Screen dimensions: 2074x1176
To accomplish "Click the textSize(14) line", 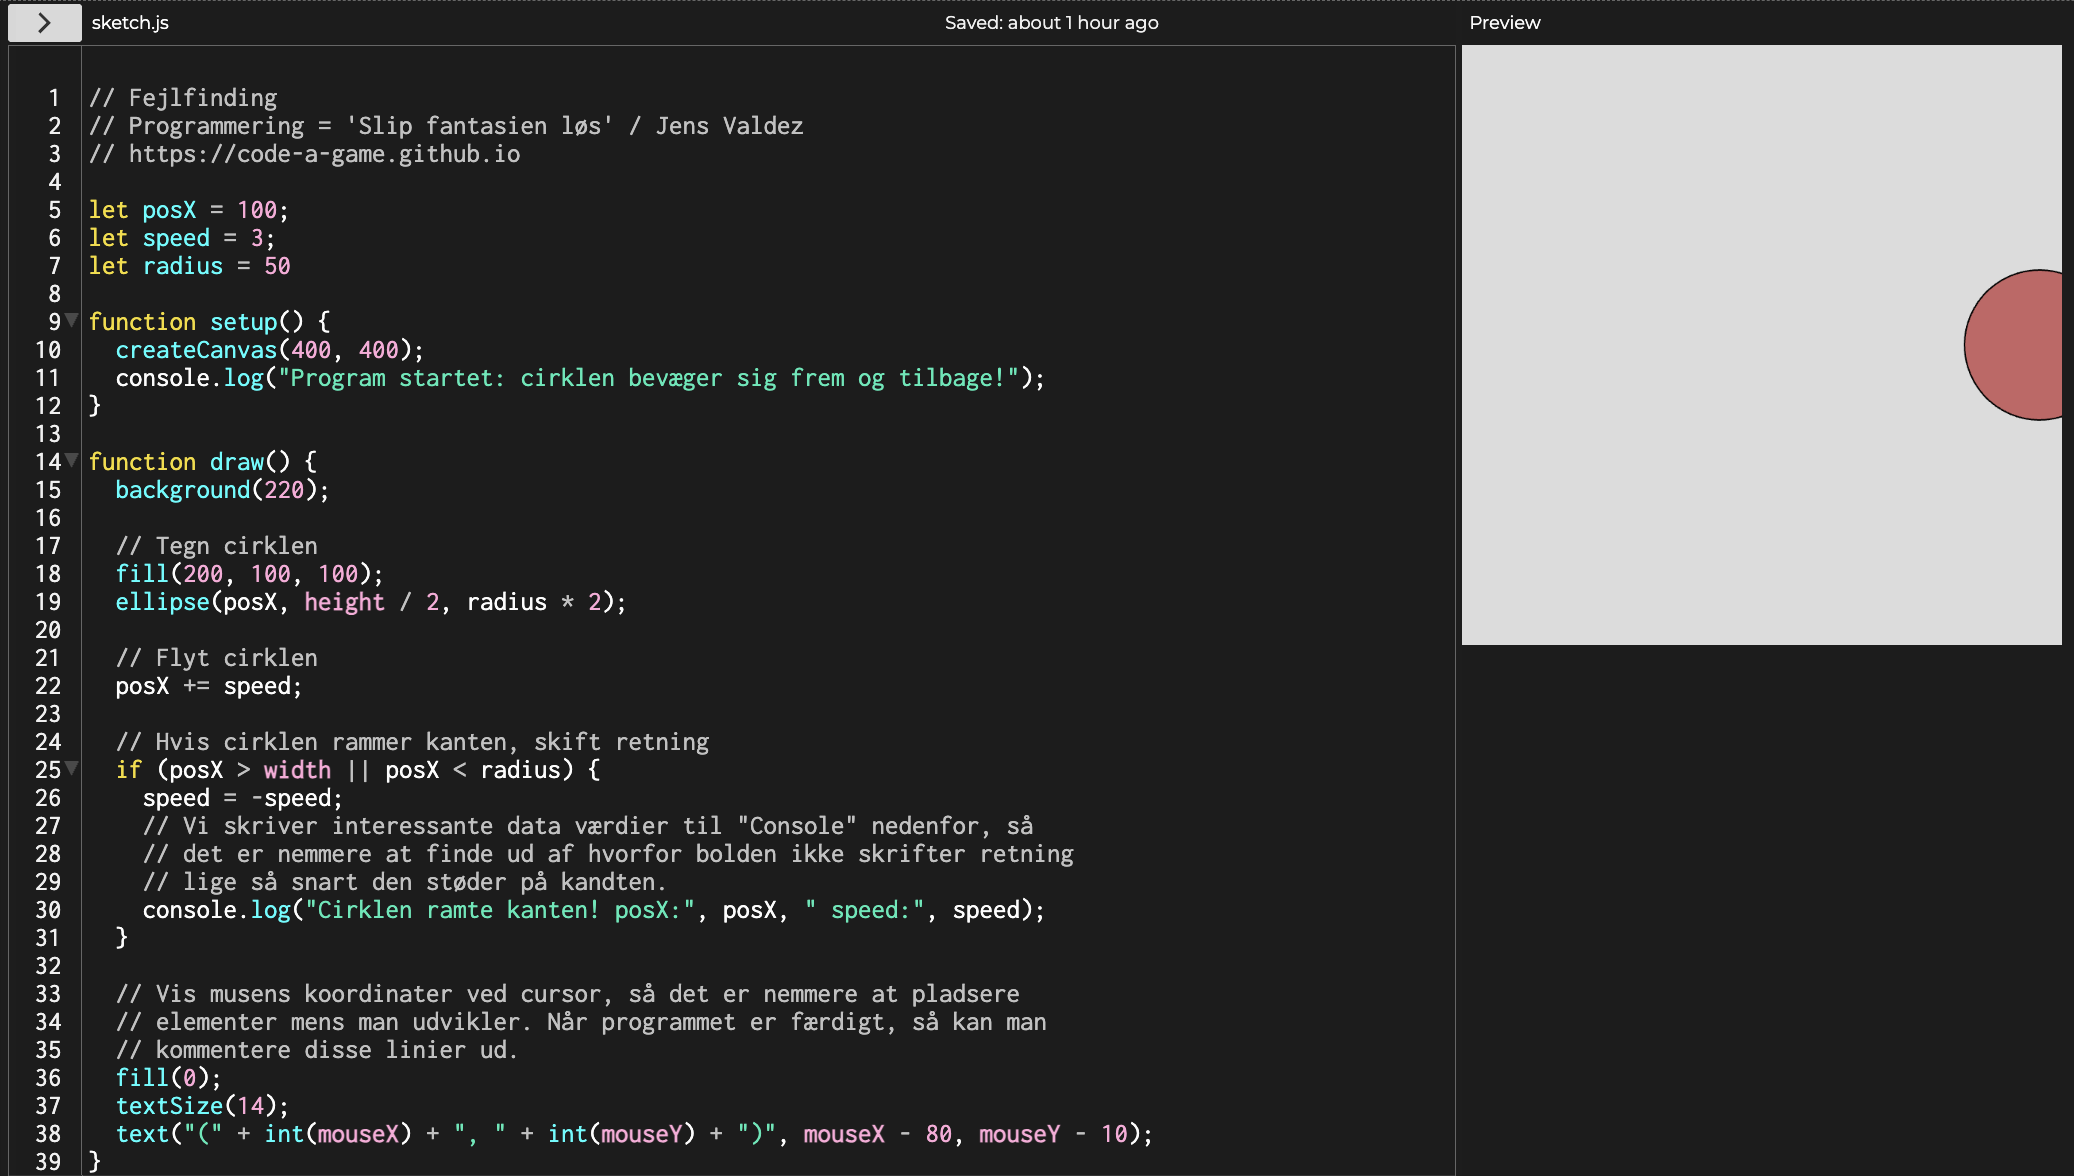I will (201, 1106).
